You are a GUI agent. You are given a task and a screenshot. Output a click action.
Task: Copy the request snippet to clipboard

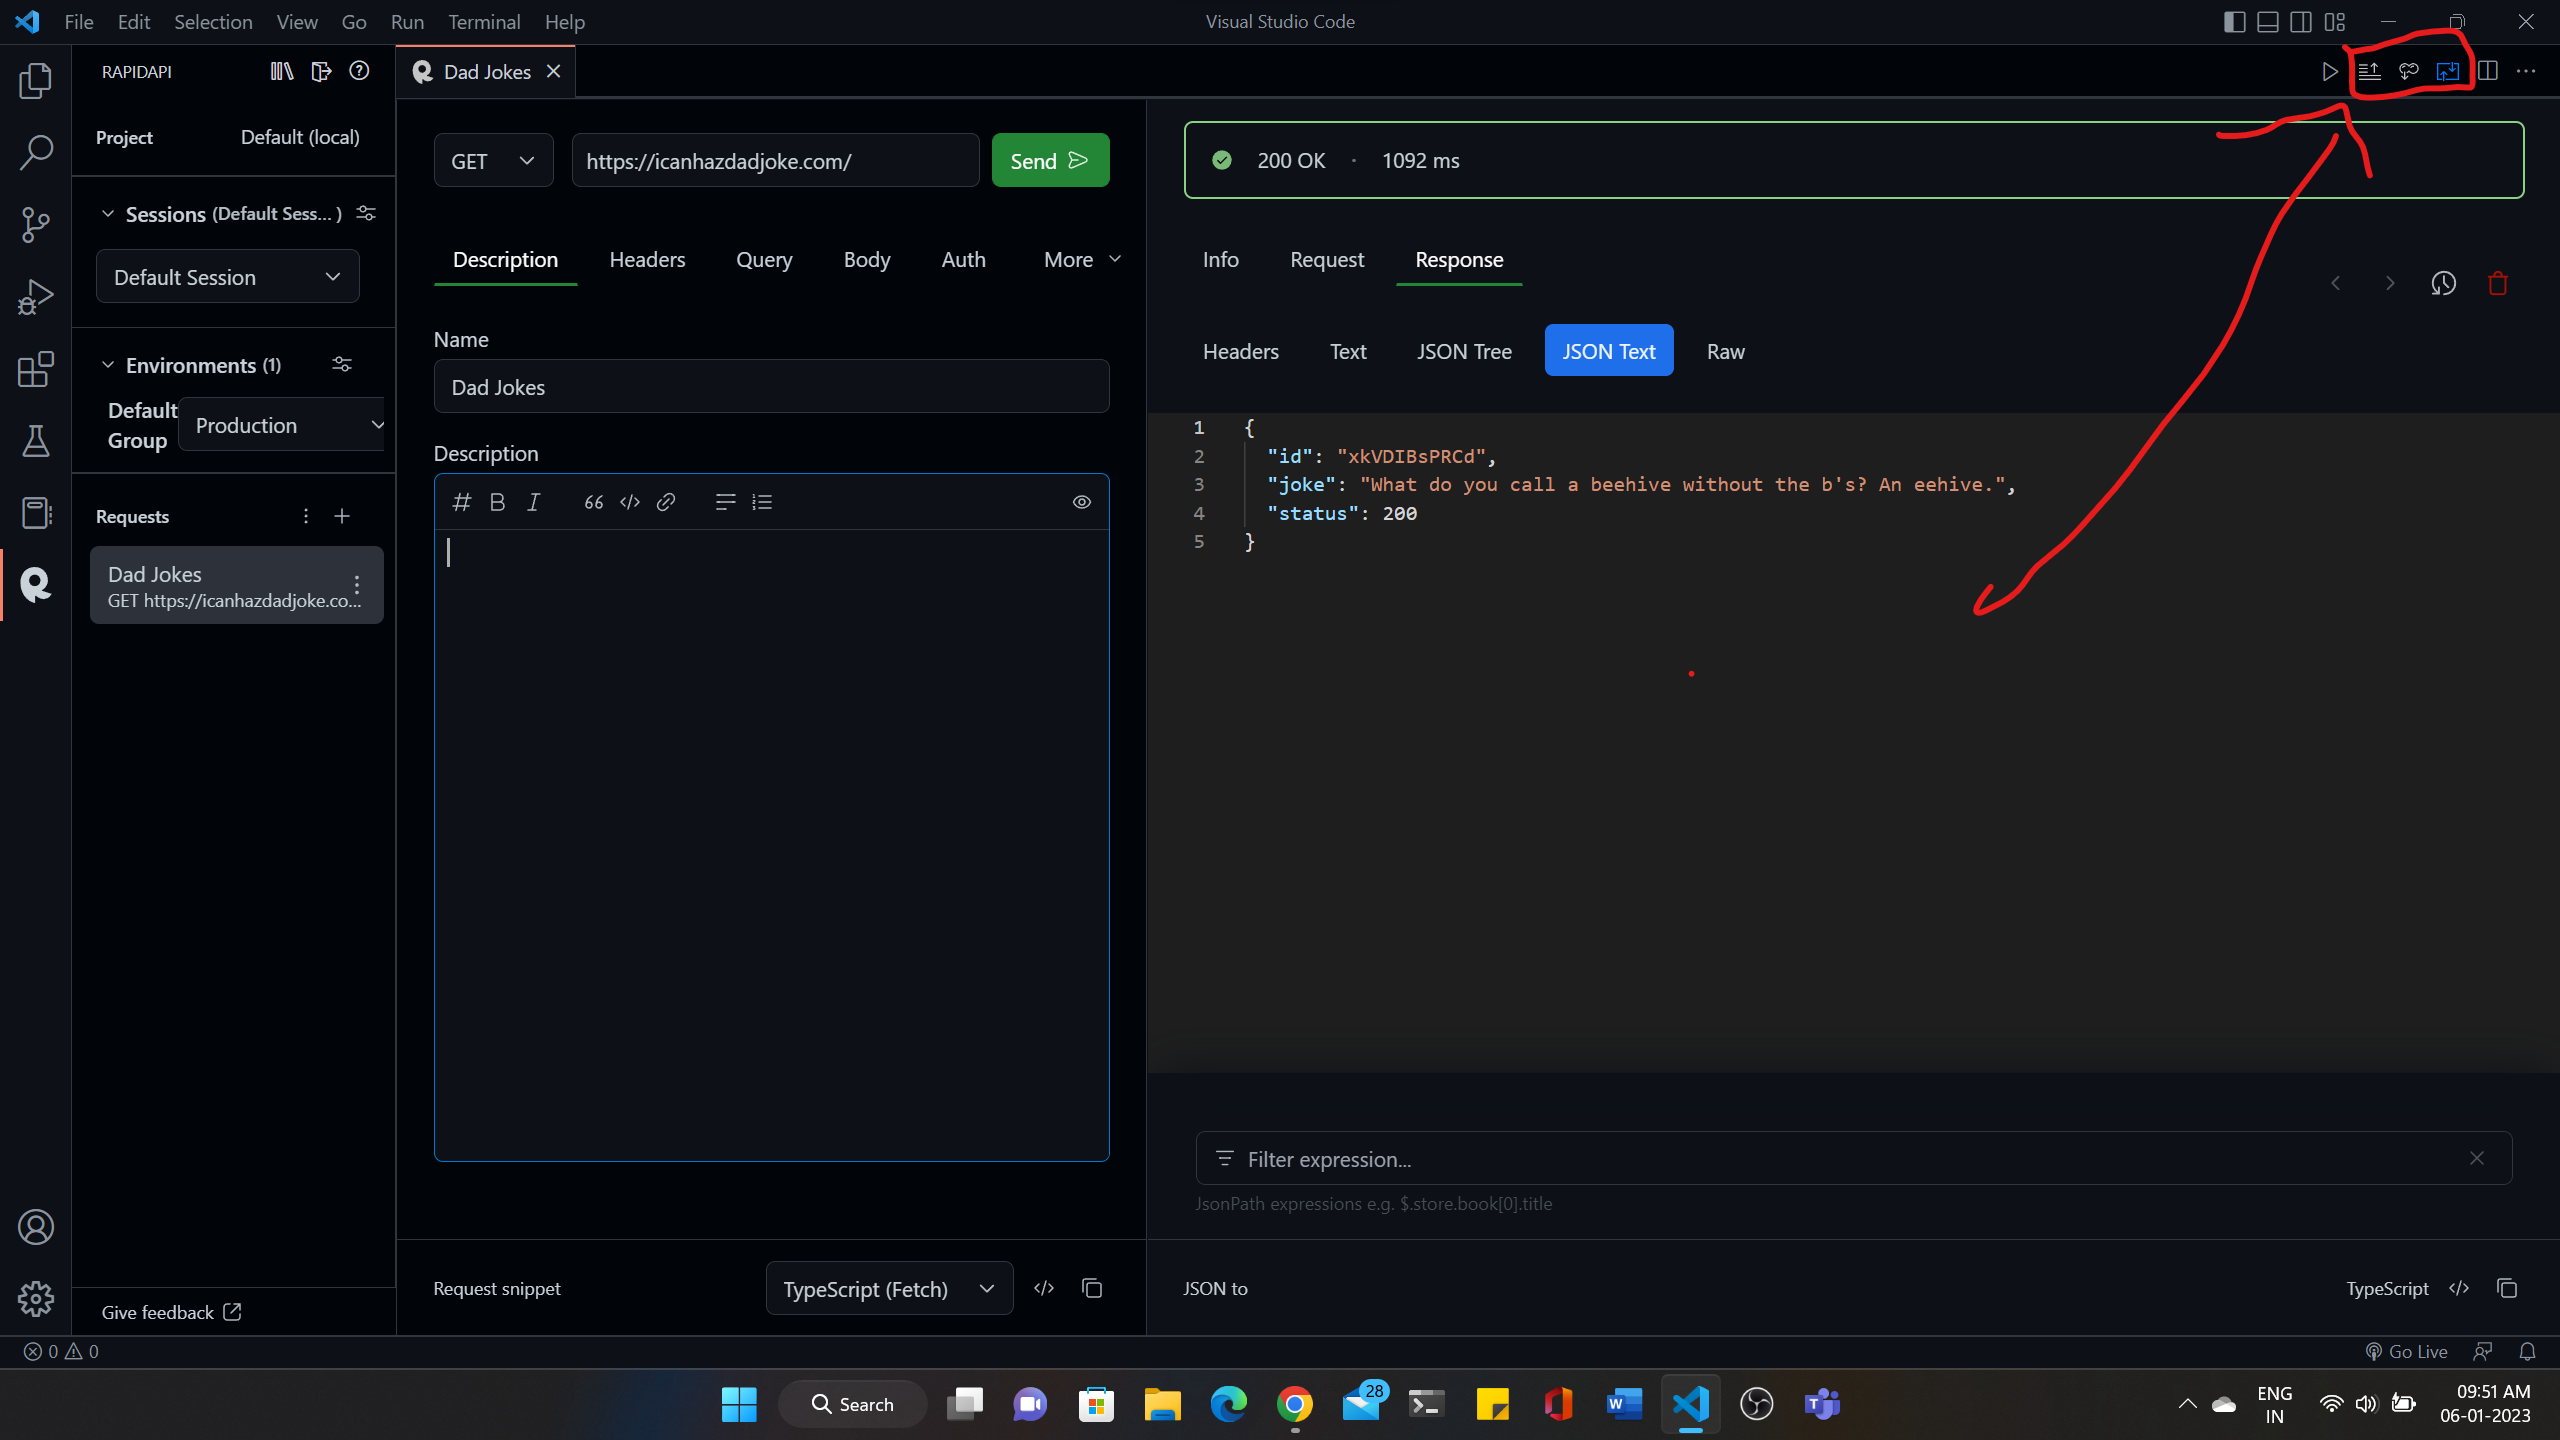pos(1092,1288)
